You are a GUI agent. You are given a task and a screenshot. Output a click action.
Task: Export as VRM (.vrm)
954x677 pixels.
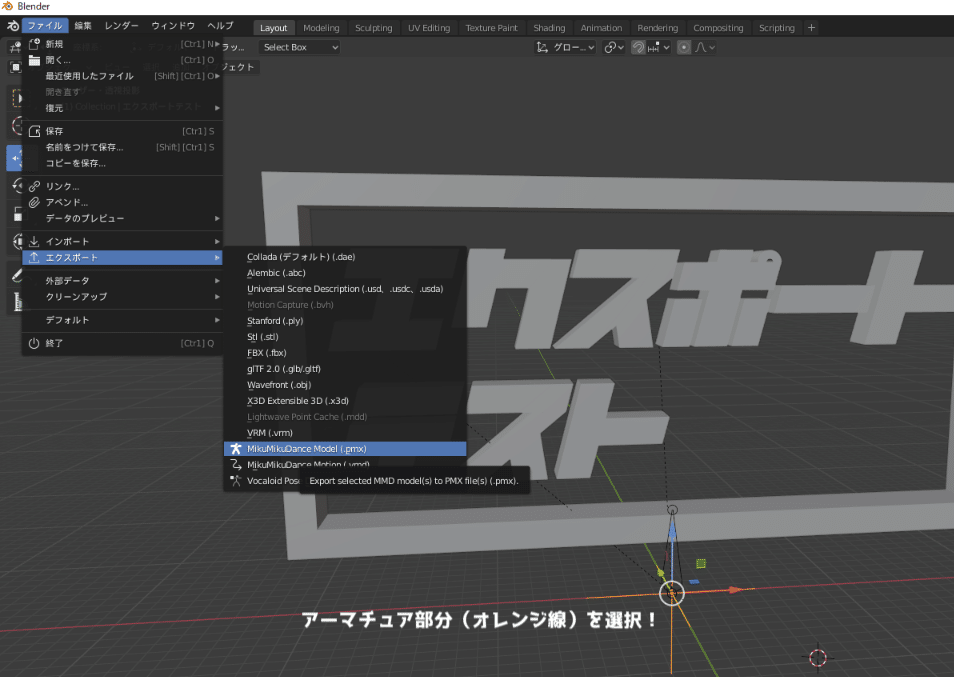click(x=345, y=433)
